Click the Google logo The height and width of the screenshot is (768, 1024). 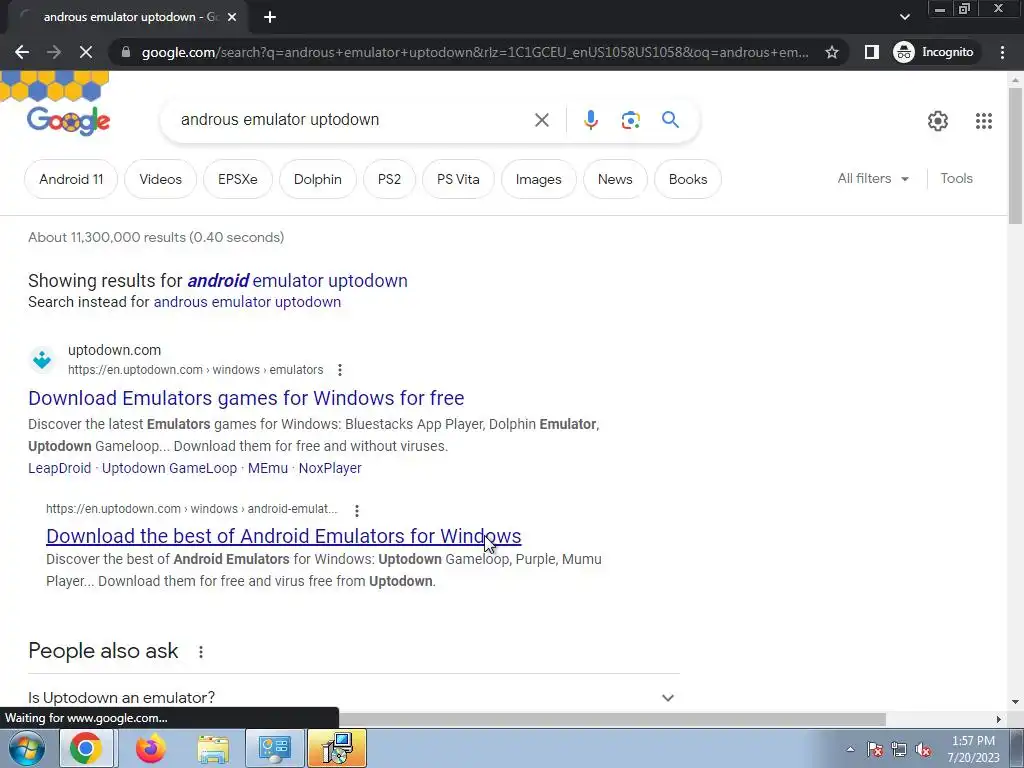(x=68, y=120)
